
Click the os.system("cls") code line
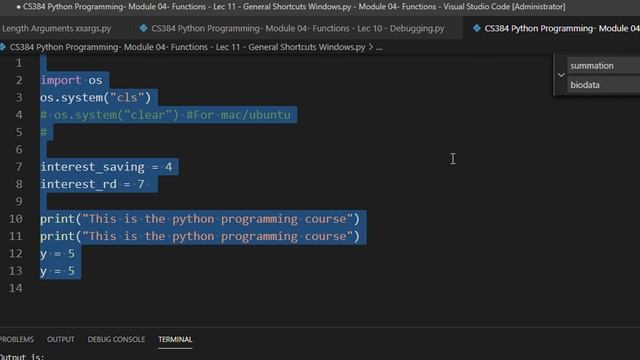[x=96, y=98]
